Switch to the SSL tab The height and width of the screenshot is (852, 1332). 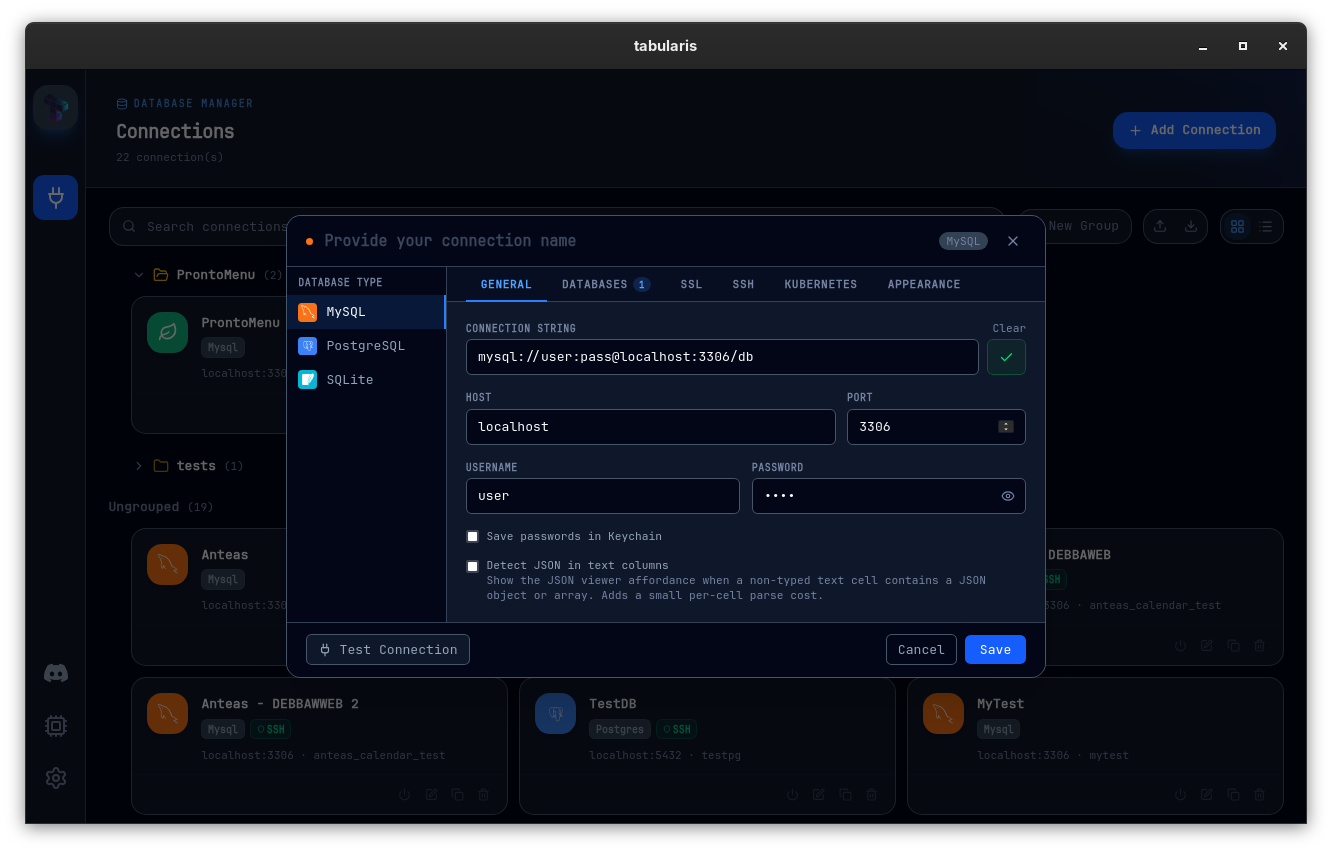tap(692, 285)
